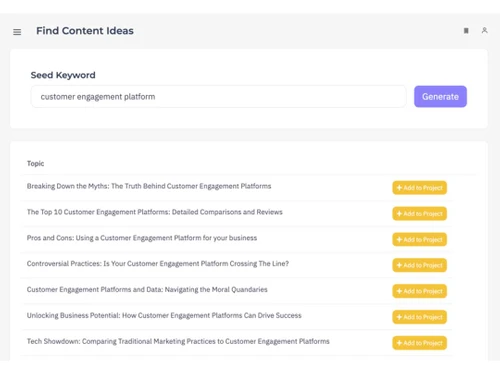Add 'Controversial Practices' topic to project
This screenshot has width=500, height=375.
tap(419, 265)
